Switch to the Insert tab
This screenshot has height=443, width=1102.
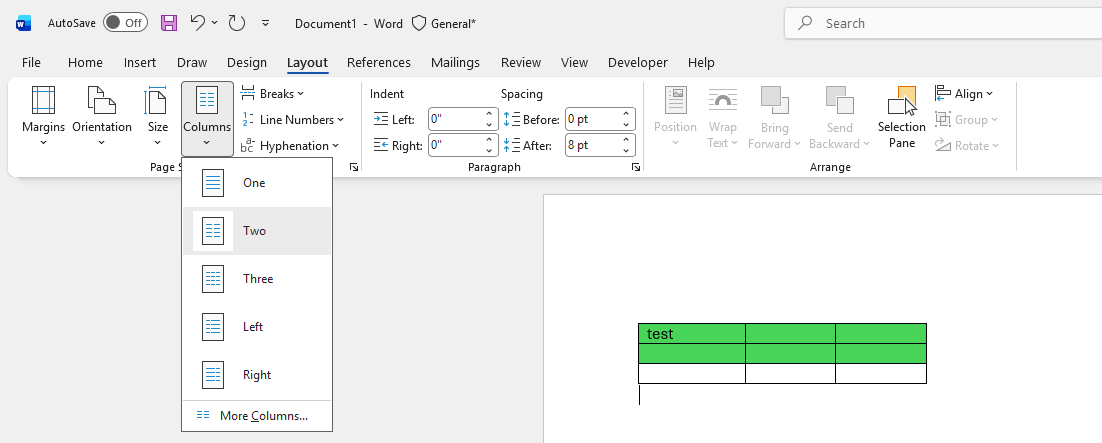(140, 63)
